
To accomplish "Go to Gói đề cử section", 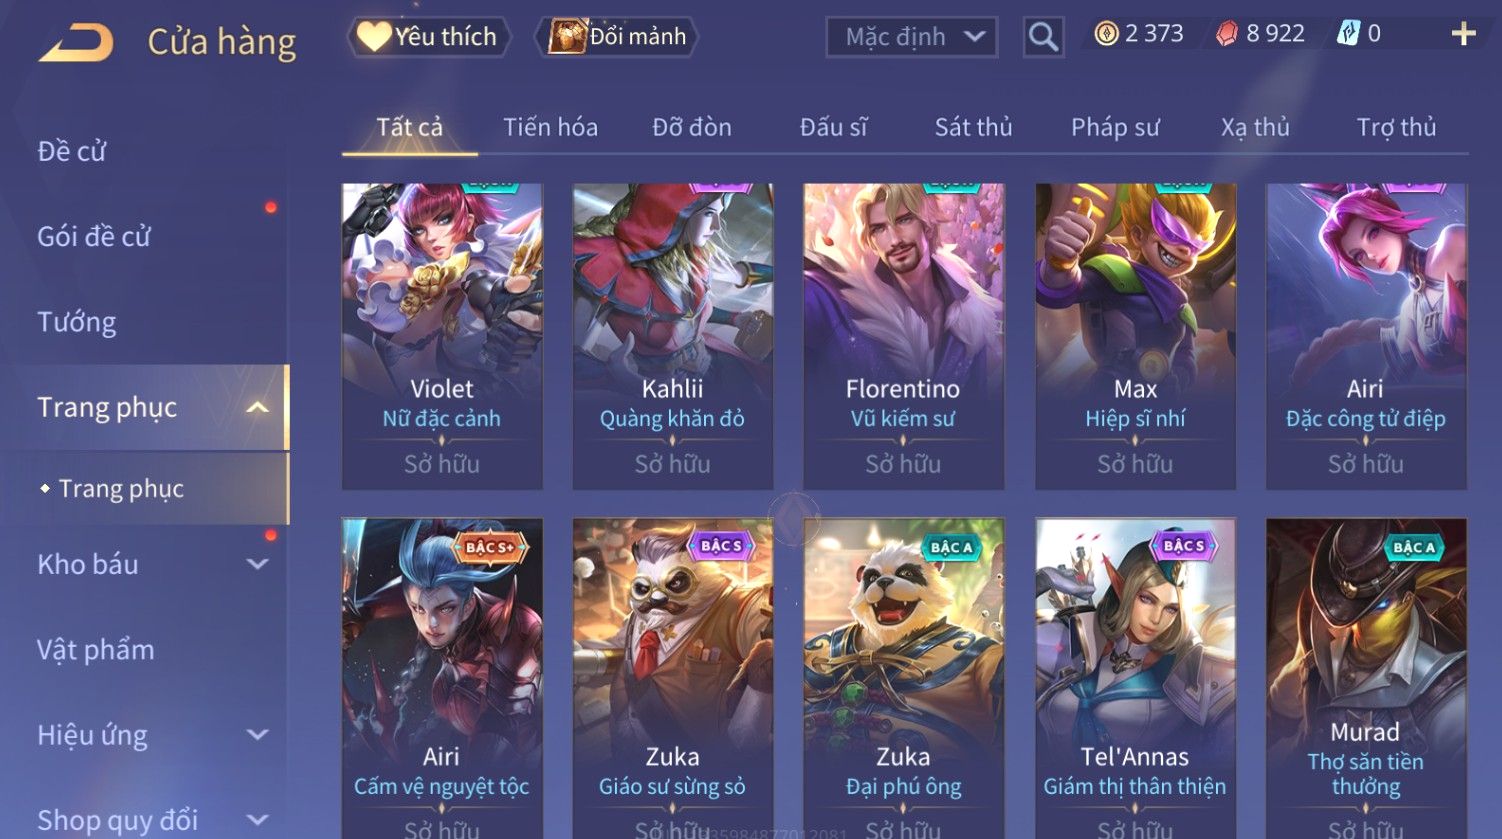I will [x=94, y=236].
